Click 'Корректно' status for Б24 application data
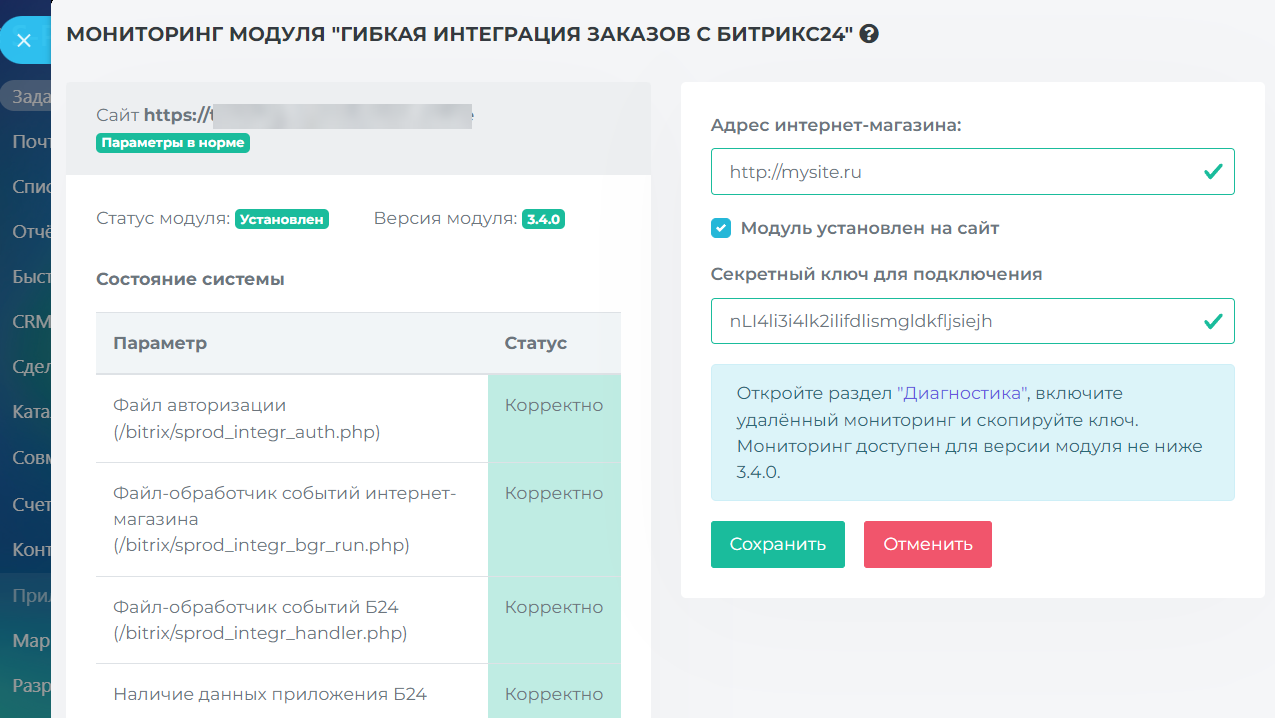The width and height of the screenshot is (1275, 718). point(554,694)
